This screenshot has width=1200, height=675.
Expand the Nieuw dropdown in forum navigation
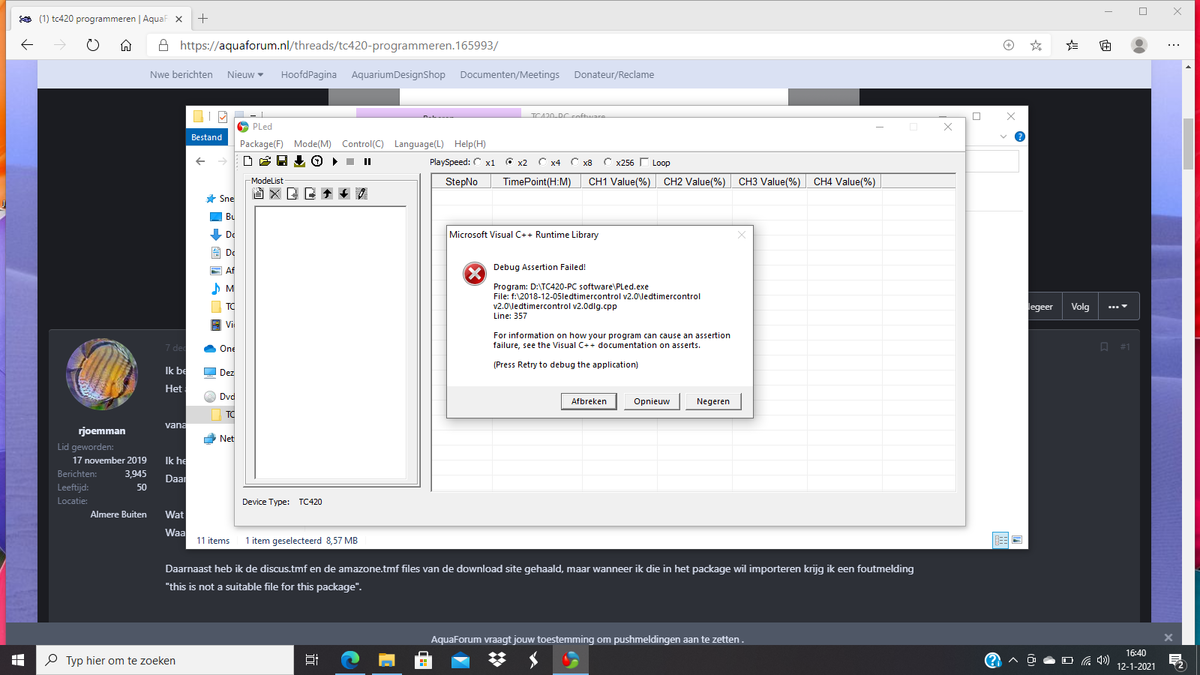(245, 75)
